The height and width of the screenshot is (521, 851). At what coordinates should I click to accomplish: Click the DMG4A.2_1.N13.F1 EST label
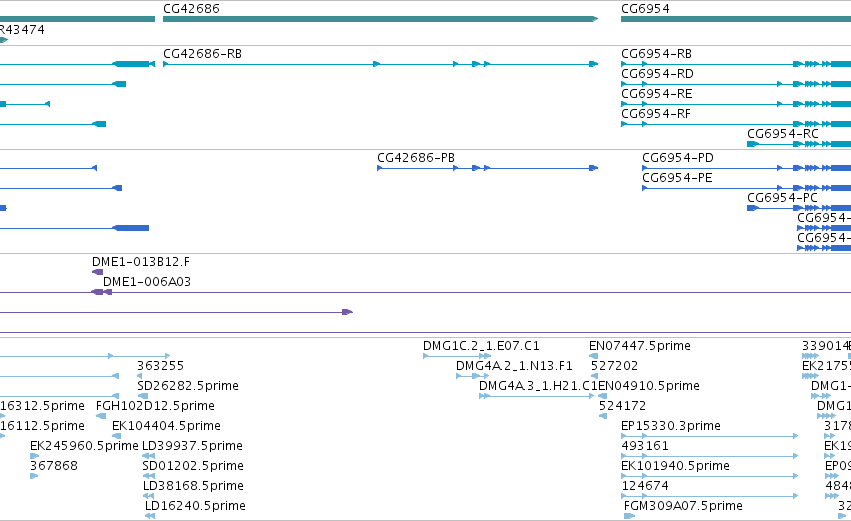click(x=514, y=366)
